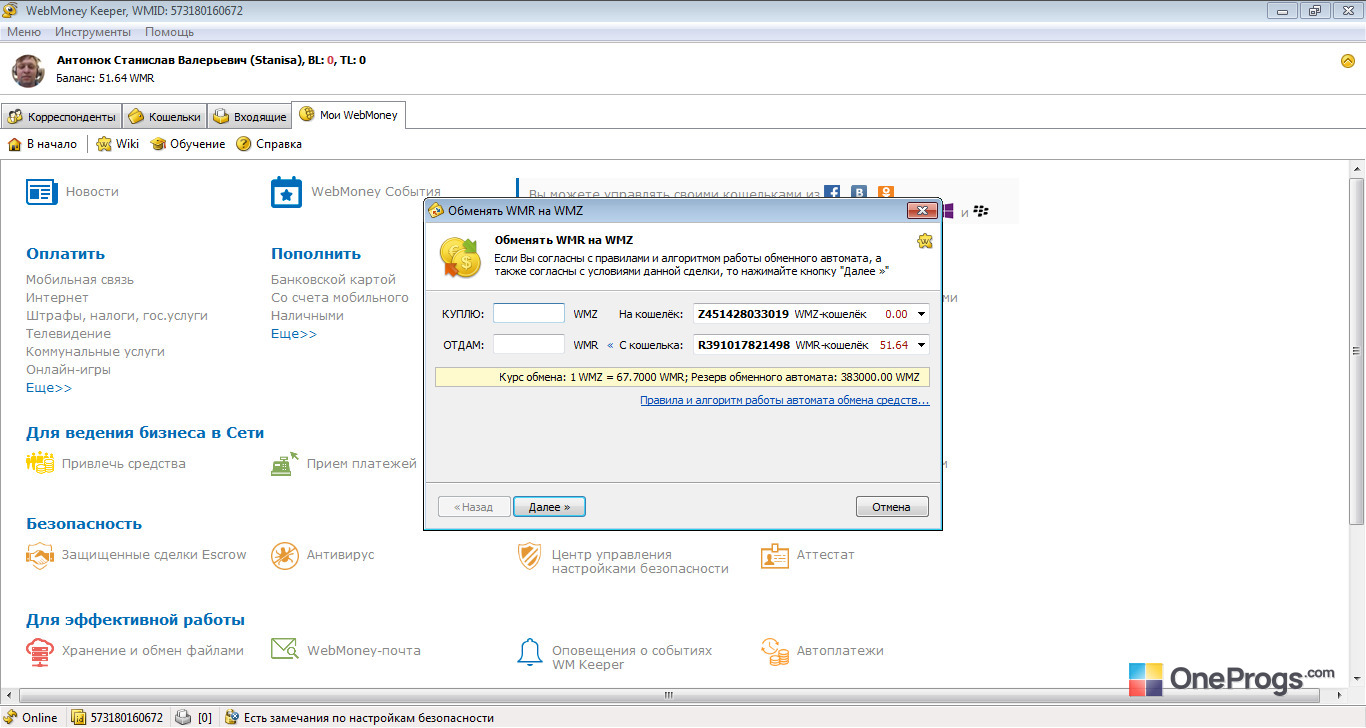Screen dimensions: 1366x728
Task: Focus the КУПЛЮ amount field
Action: 529,314
